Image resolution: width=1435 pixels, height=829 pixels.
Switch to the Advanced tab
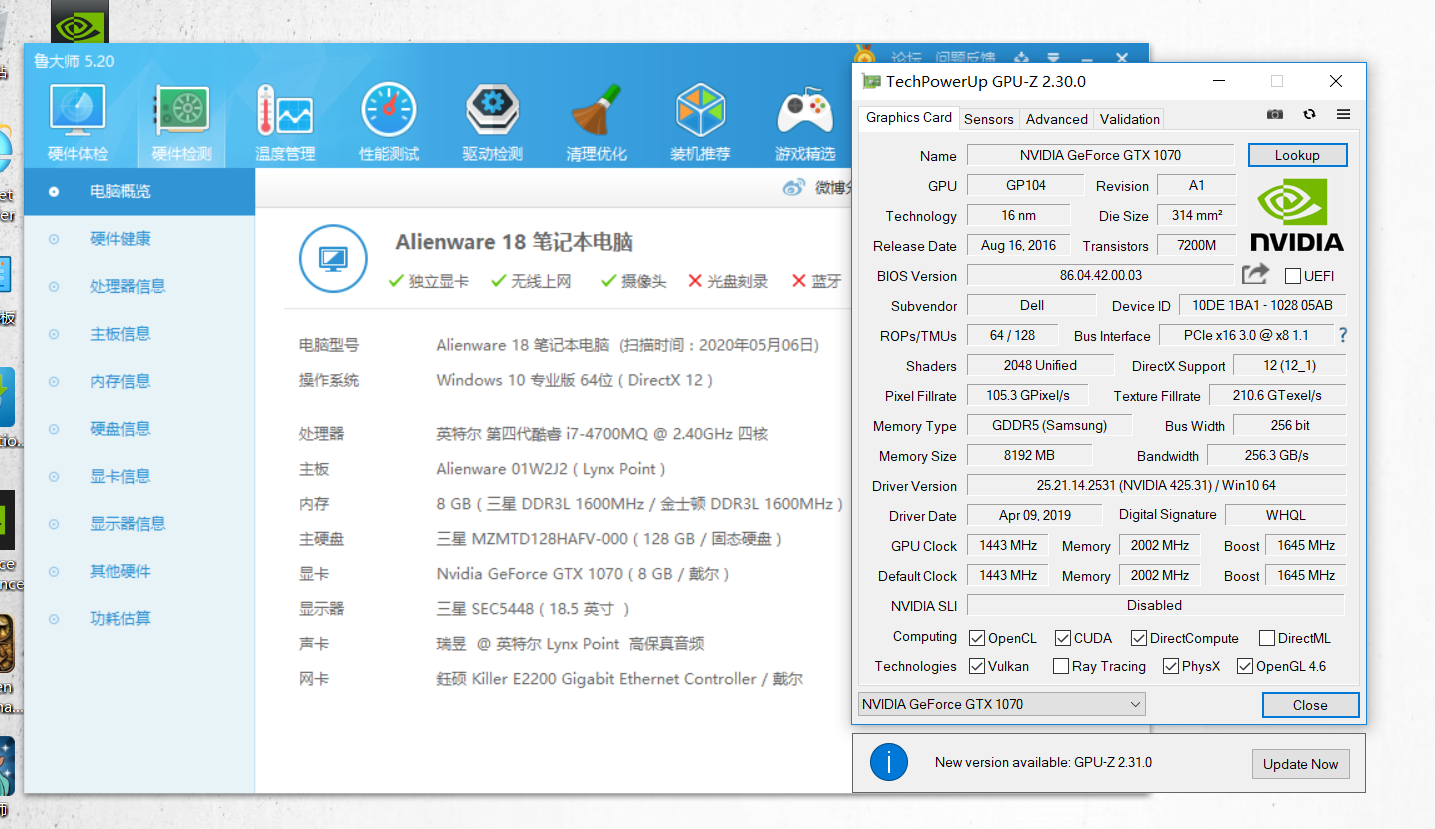1057,119
